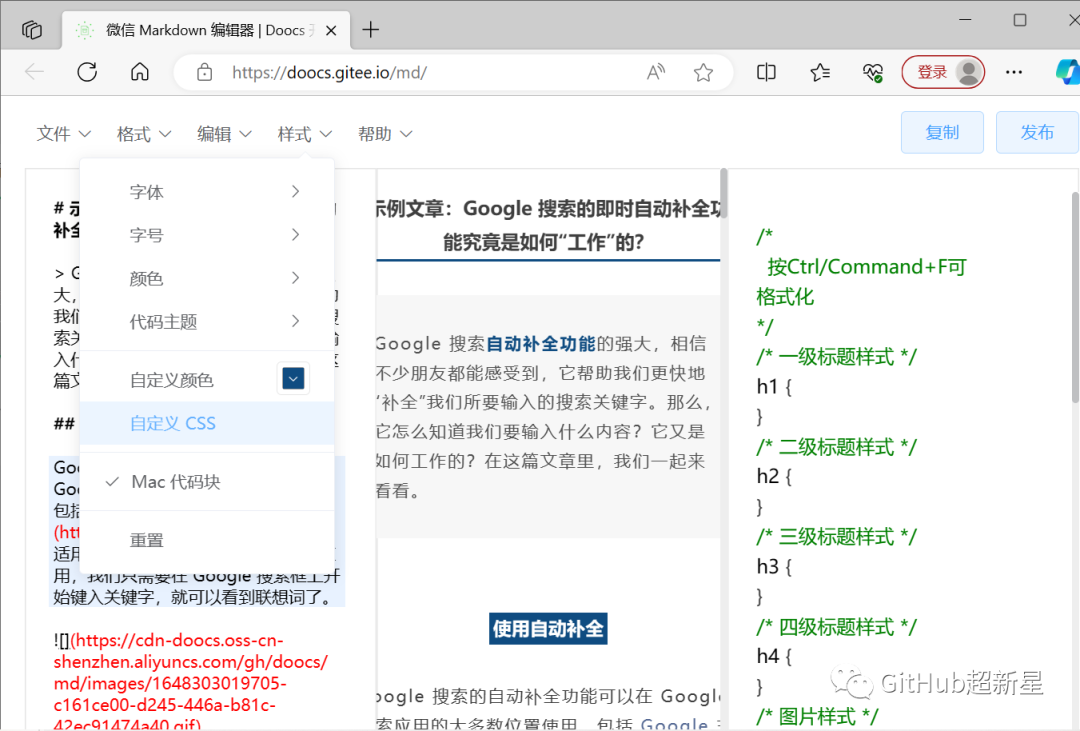Click the /* 二级标题样式 */ comment
This screenshot has height=731, width=1080.
click(836, 446)
